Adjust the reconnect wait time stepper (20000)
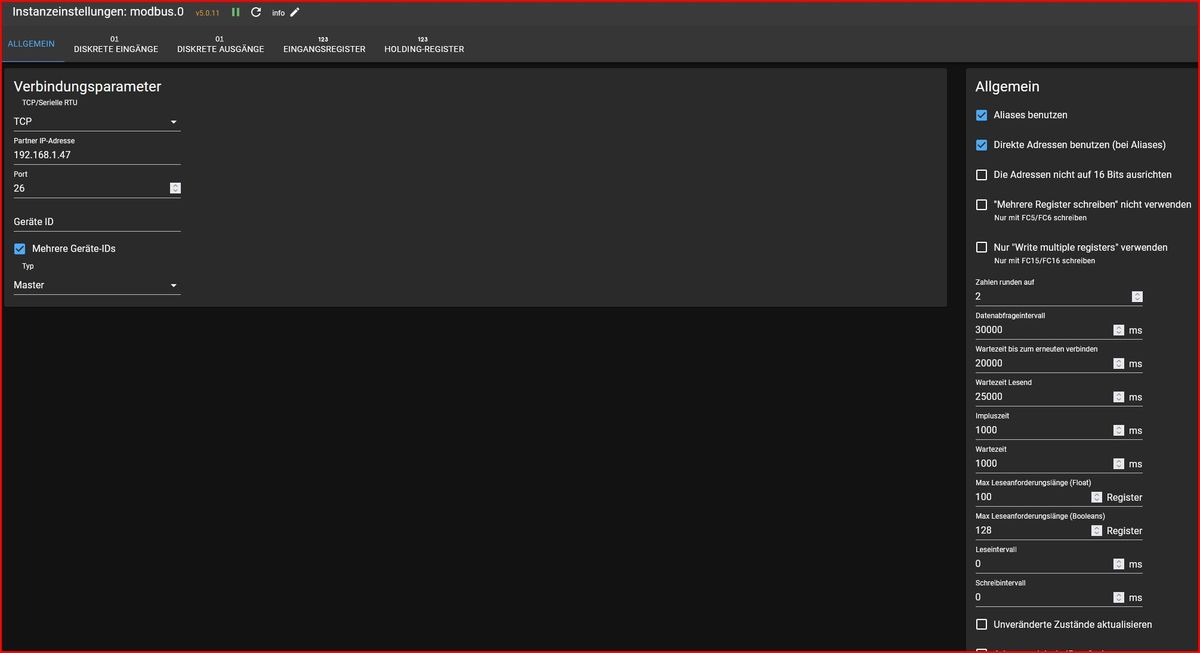This screenshot has height=653, width=1200. 1118,364
